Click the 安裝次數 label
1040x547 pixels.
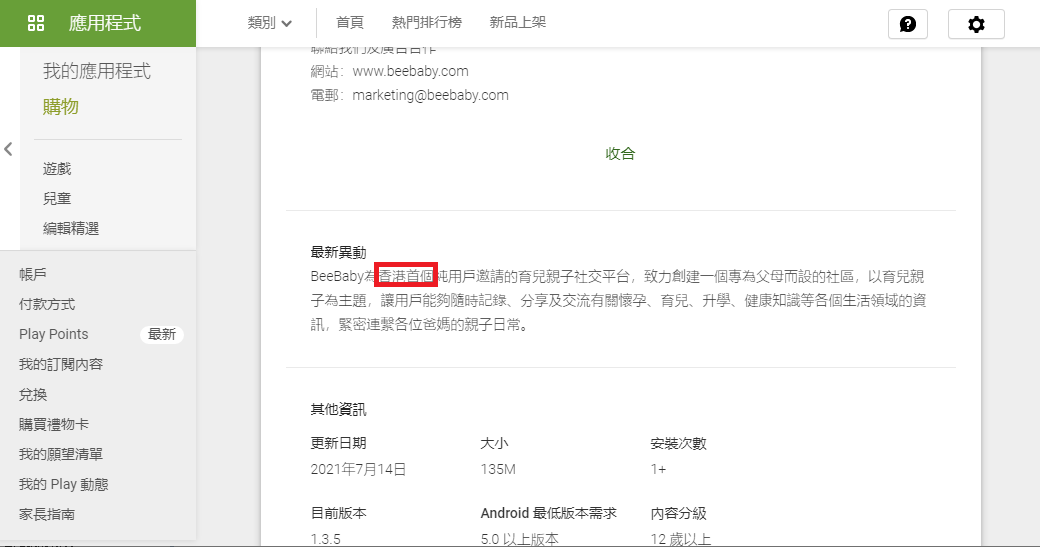coord(679,444)
